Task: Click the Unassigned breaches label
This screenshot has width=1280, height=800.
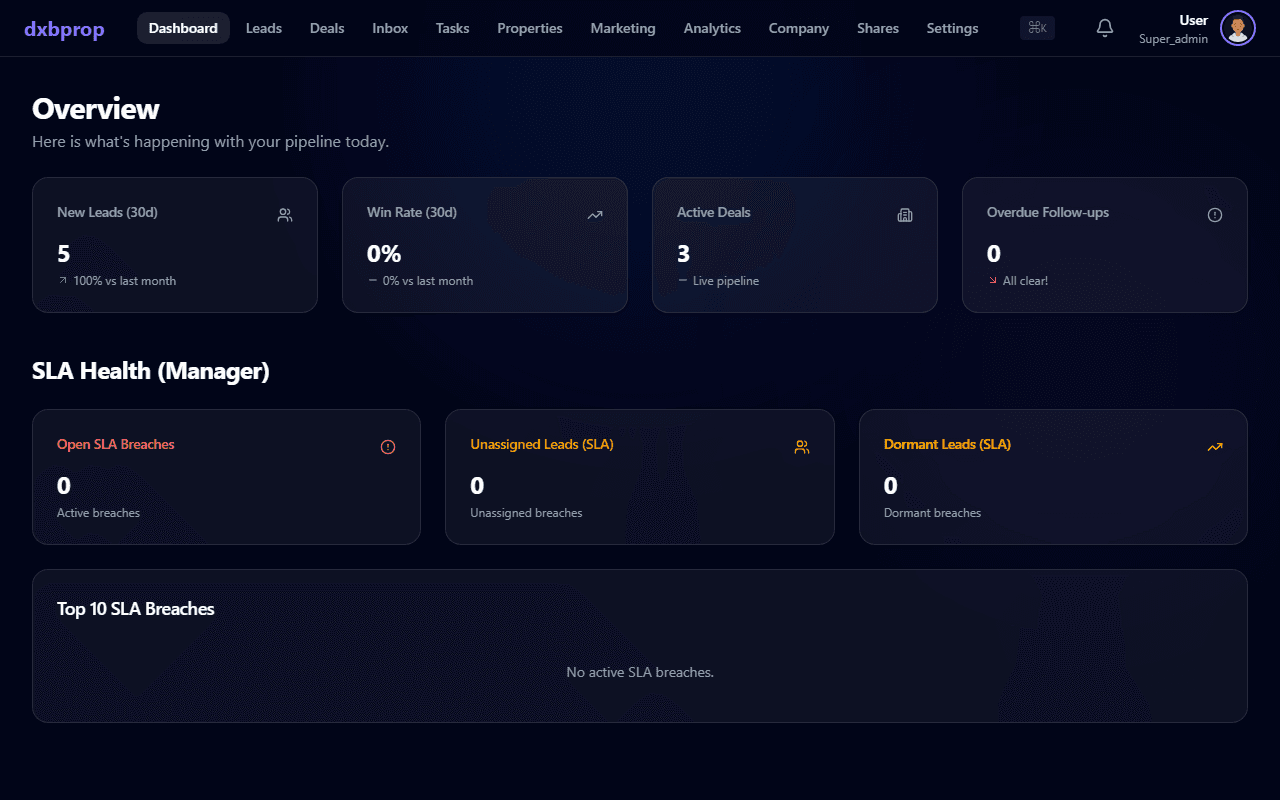Action: [x=526, y=513]
